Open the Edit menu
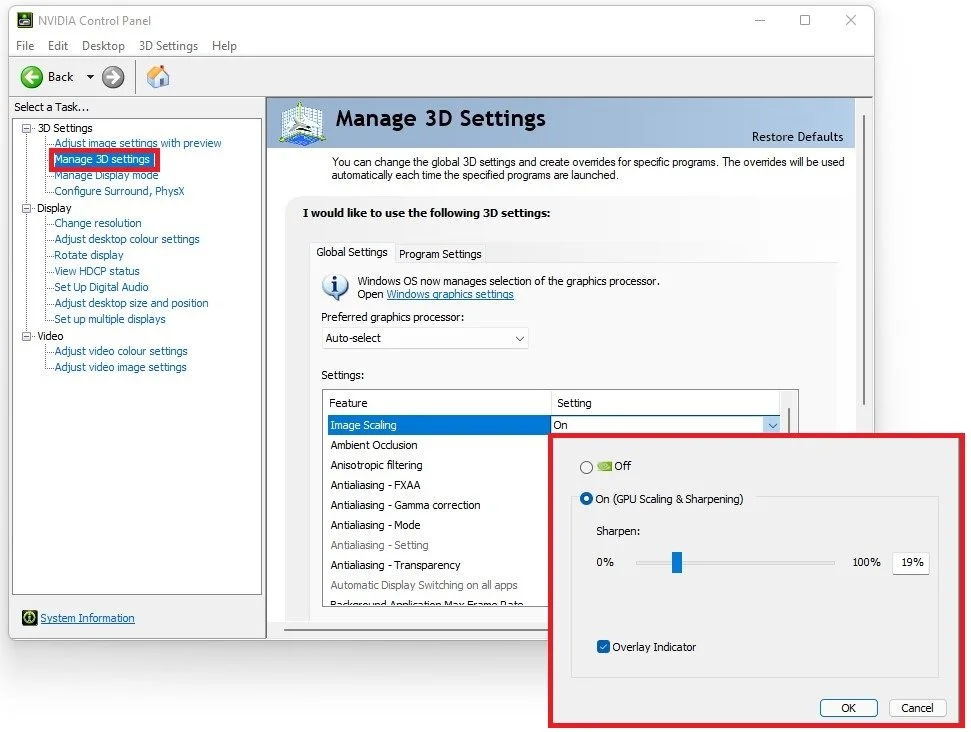Image resolution: width=971 pixels, height=732 pixels. click(58, 46)
